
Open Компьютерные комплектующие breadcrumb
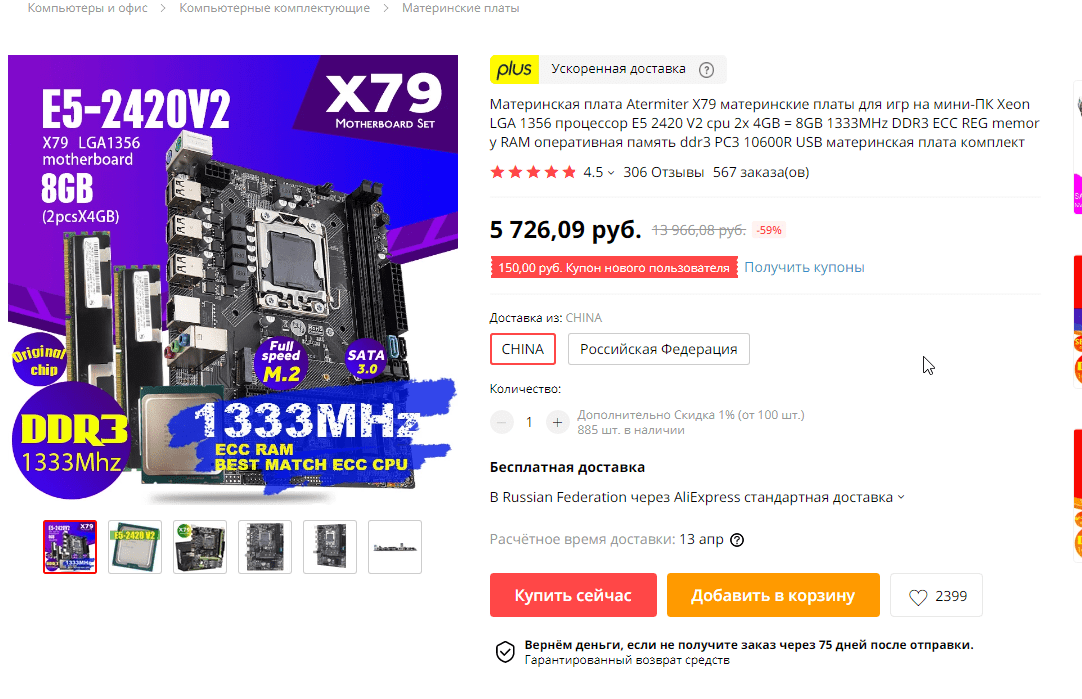[275, 8]
